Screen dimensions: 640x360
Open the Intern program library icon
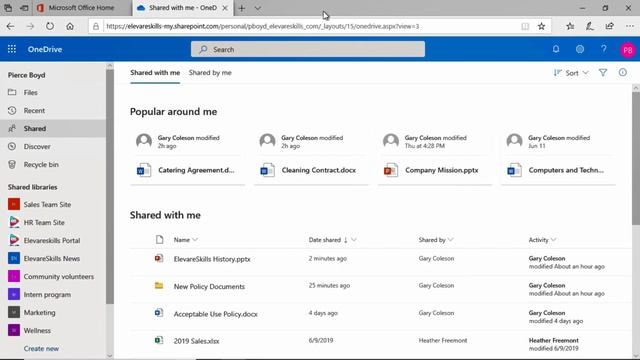pyautogui.click(x=14, y=294)
